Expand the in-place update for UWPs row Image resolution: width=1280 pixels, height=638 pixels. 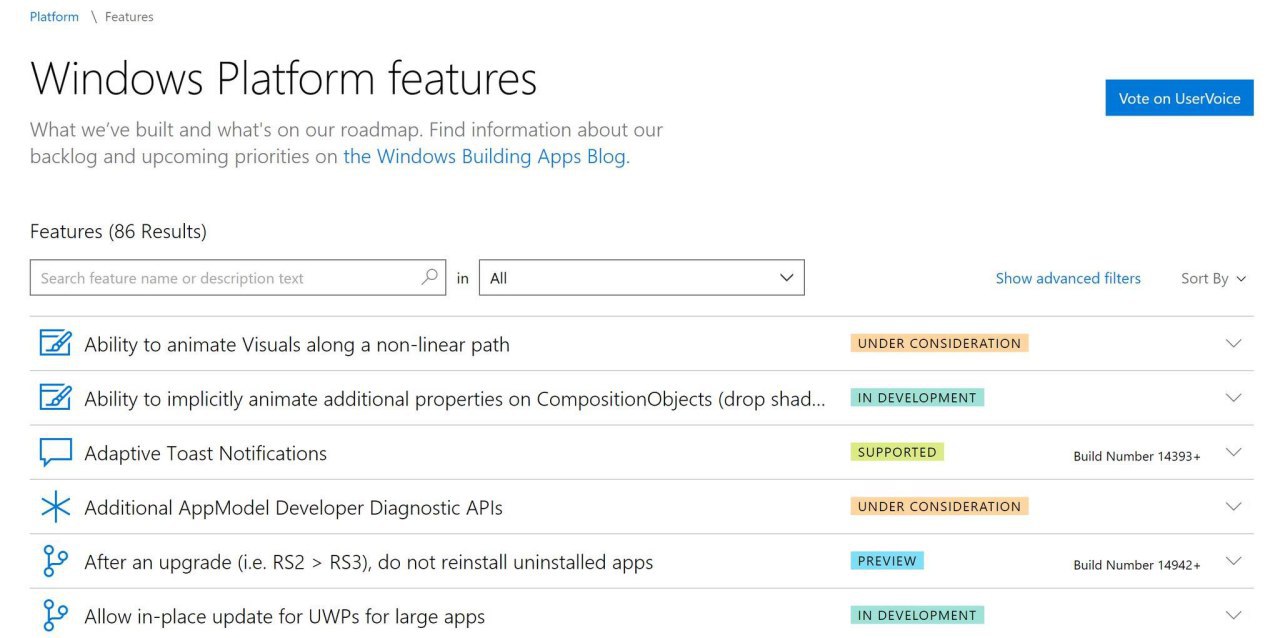[x=1233, y=615]
